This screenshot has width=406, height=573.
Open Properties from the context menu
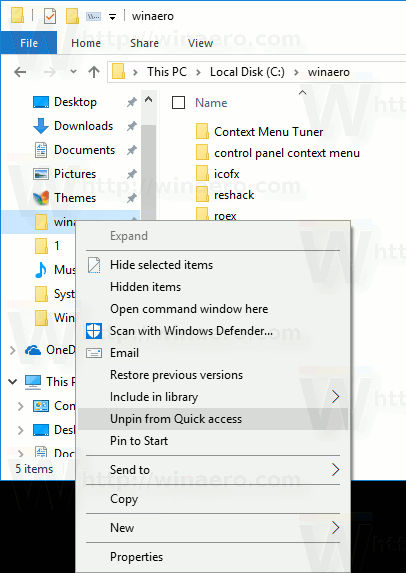(x=213, y=557)
